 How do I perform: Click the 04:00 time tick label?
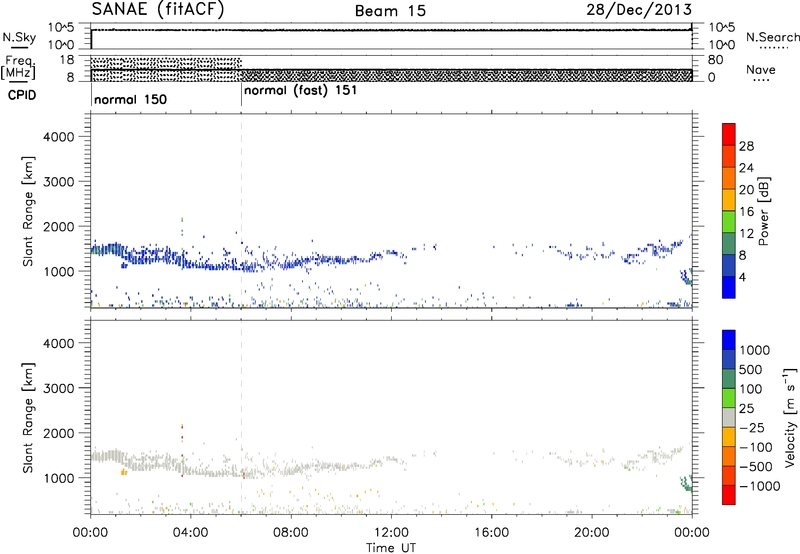click(x=191, y=533)
